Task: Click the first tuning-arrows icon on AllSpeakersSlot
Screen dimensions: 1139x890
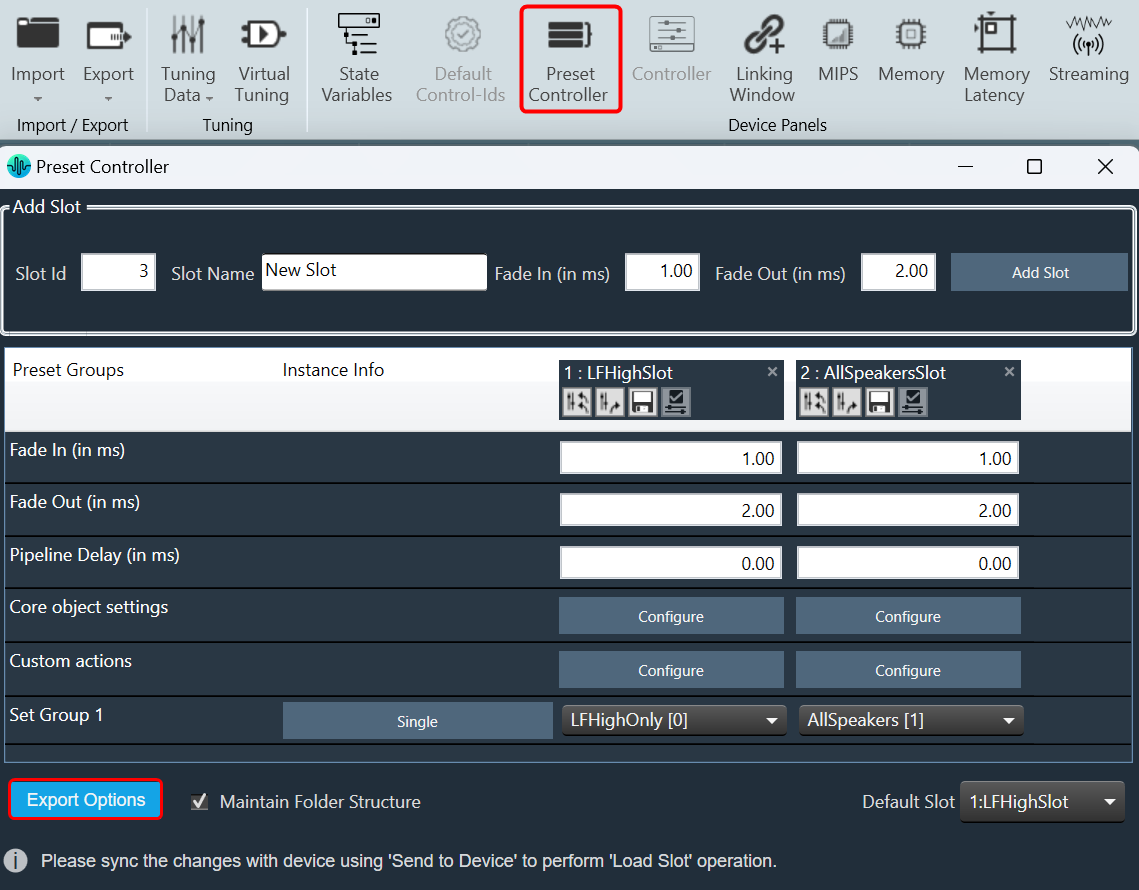Action: [814, 402]
